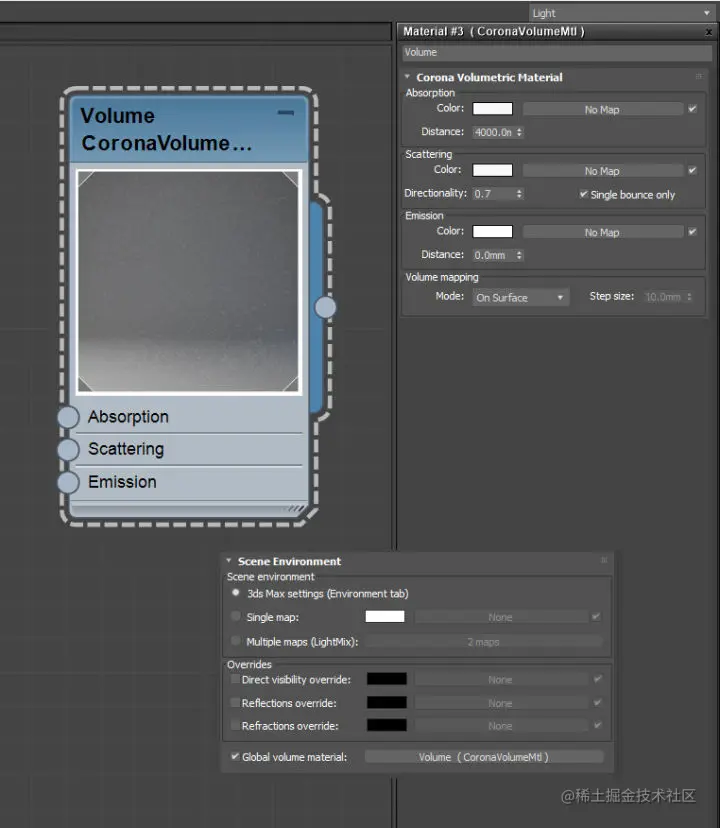Click the Absorption Distance value field

pos(493,132)
